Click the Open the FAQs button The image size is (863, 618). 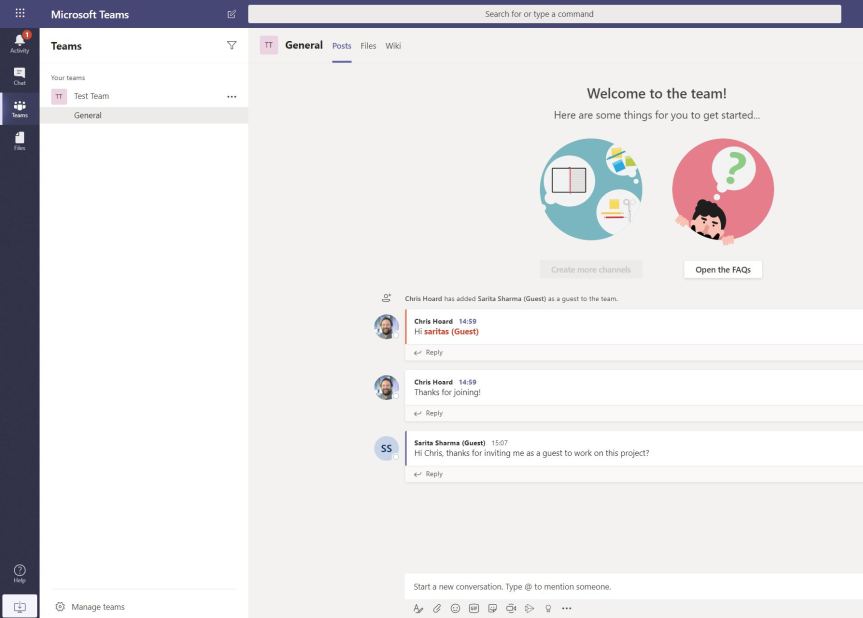pos(722,269)
